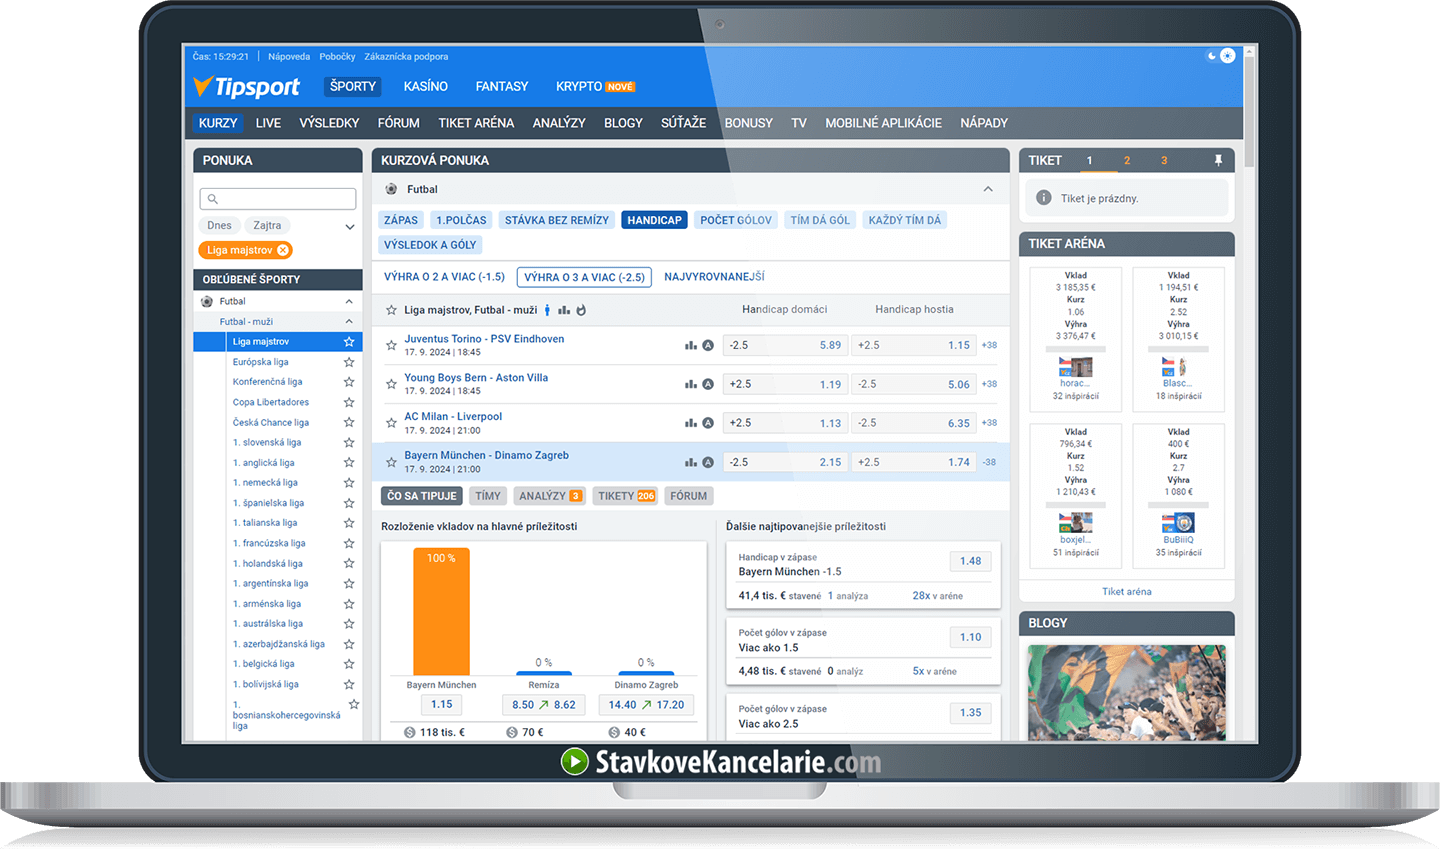Switch to the TIKETY 206 tab

pyautogui.click(x=626, y=496)
